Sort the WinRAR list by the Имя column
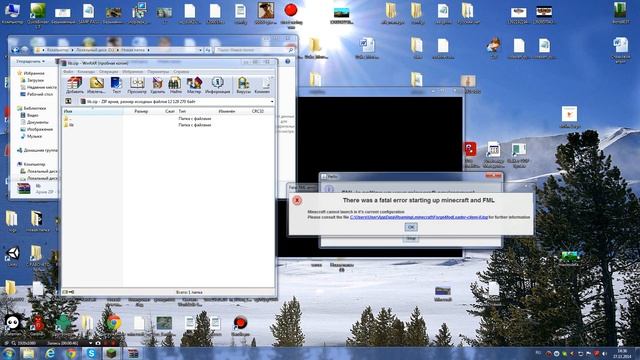Image resolution: width=640 pixels, height=360 pixels. coord(93,111)
